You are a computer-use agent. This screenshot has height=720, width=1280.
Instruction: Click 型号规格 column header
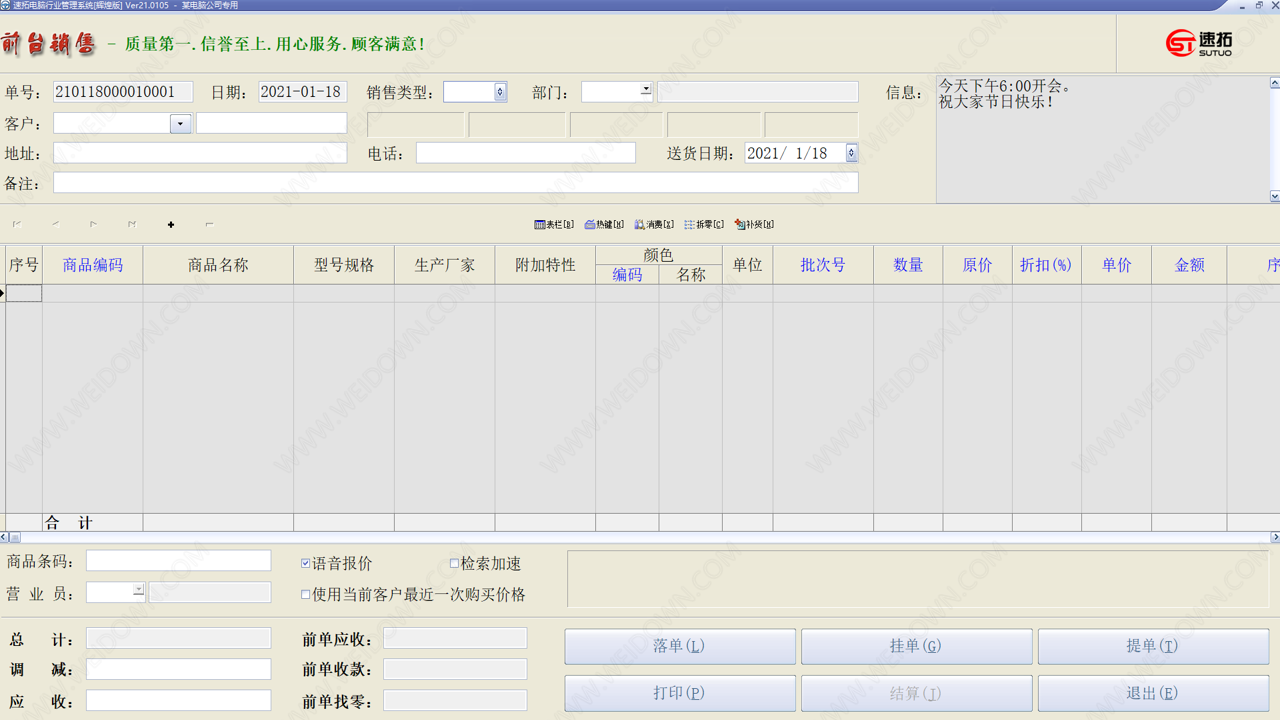coord(344,265)
